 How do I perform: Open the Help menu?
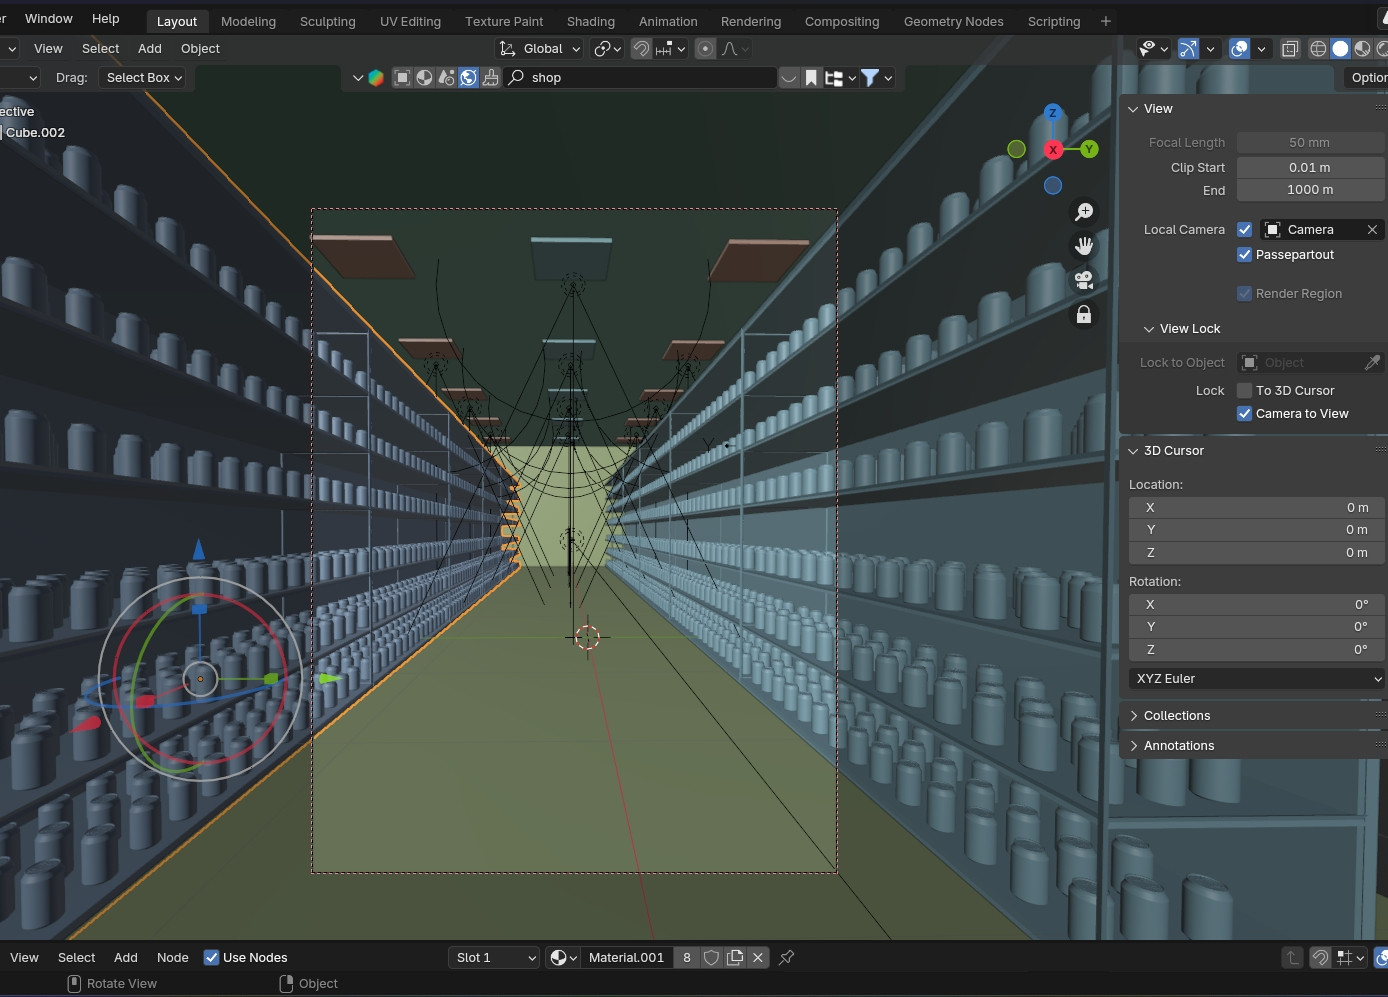105,18
